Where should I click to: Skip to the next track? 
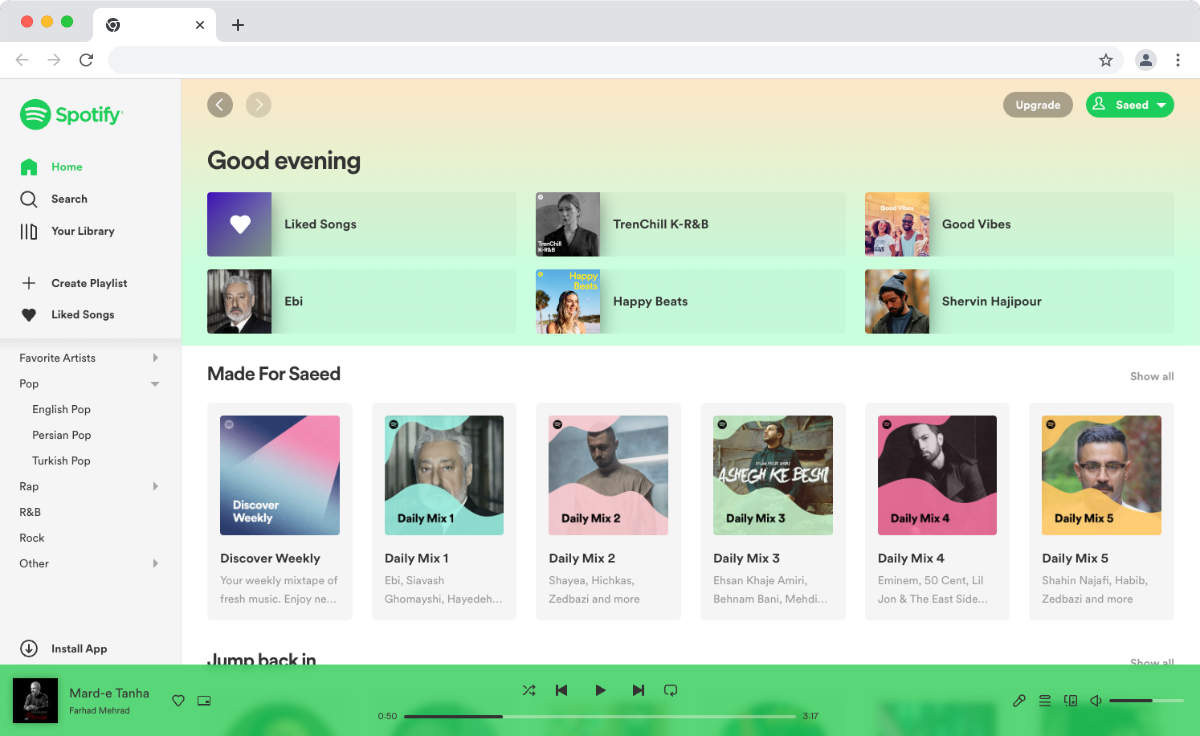coord(638,690)
